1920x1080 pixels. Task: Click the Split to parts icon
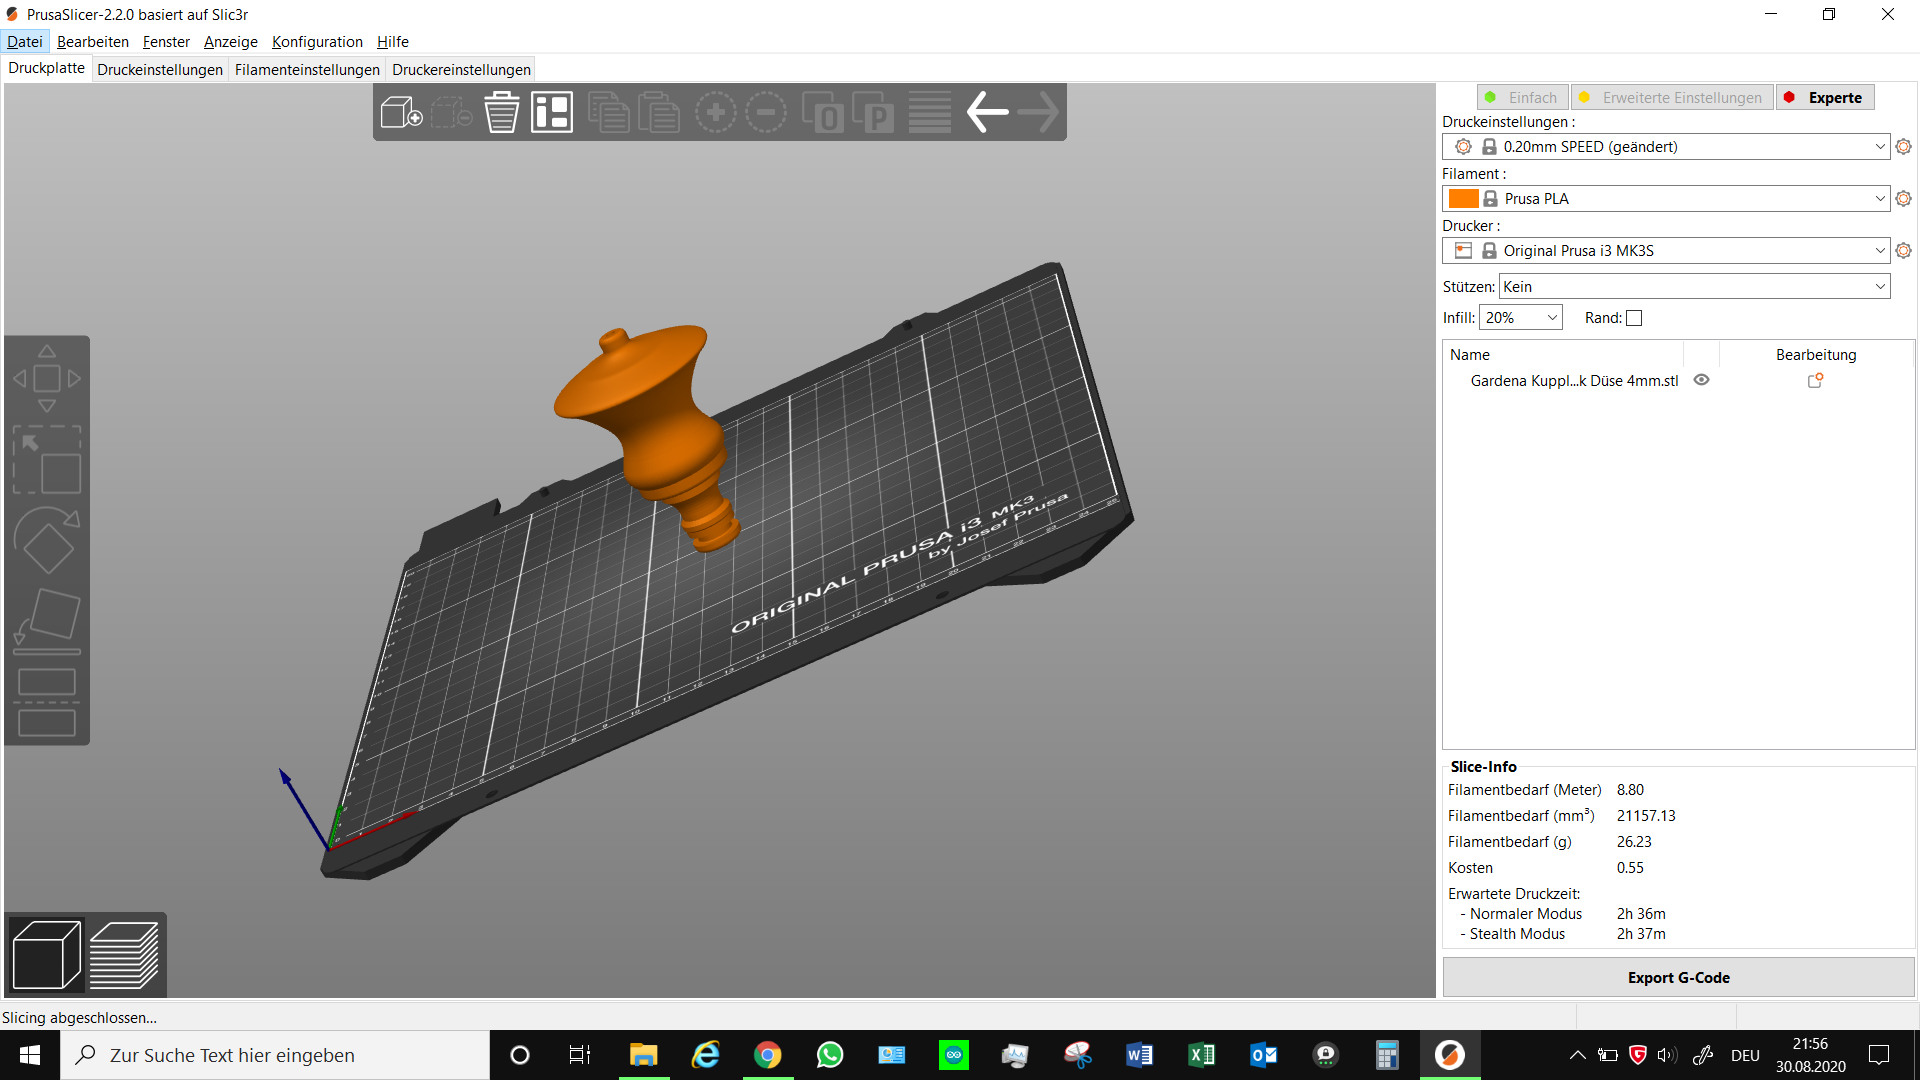[873, 112]
